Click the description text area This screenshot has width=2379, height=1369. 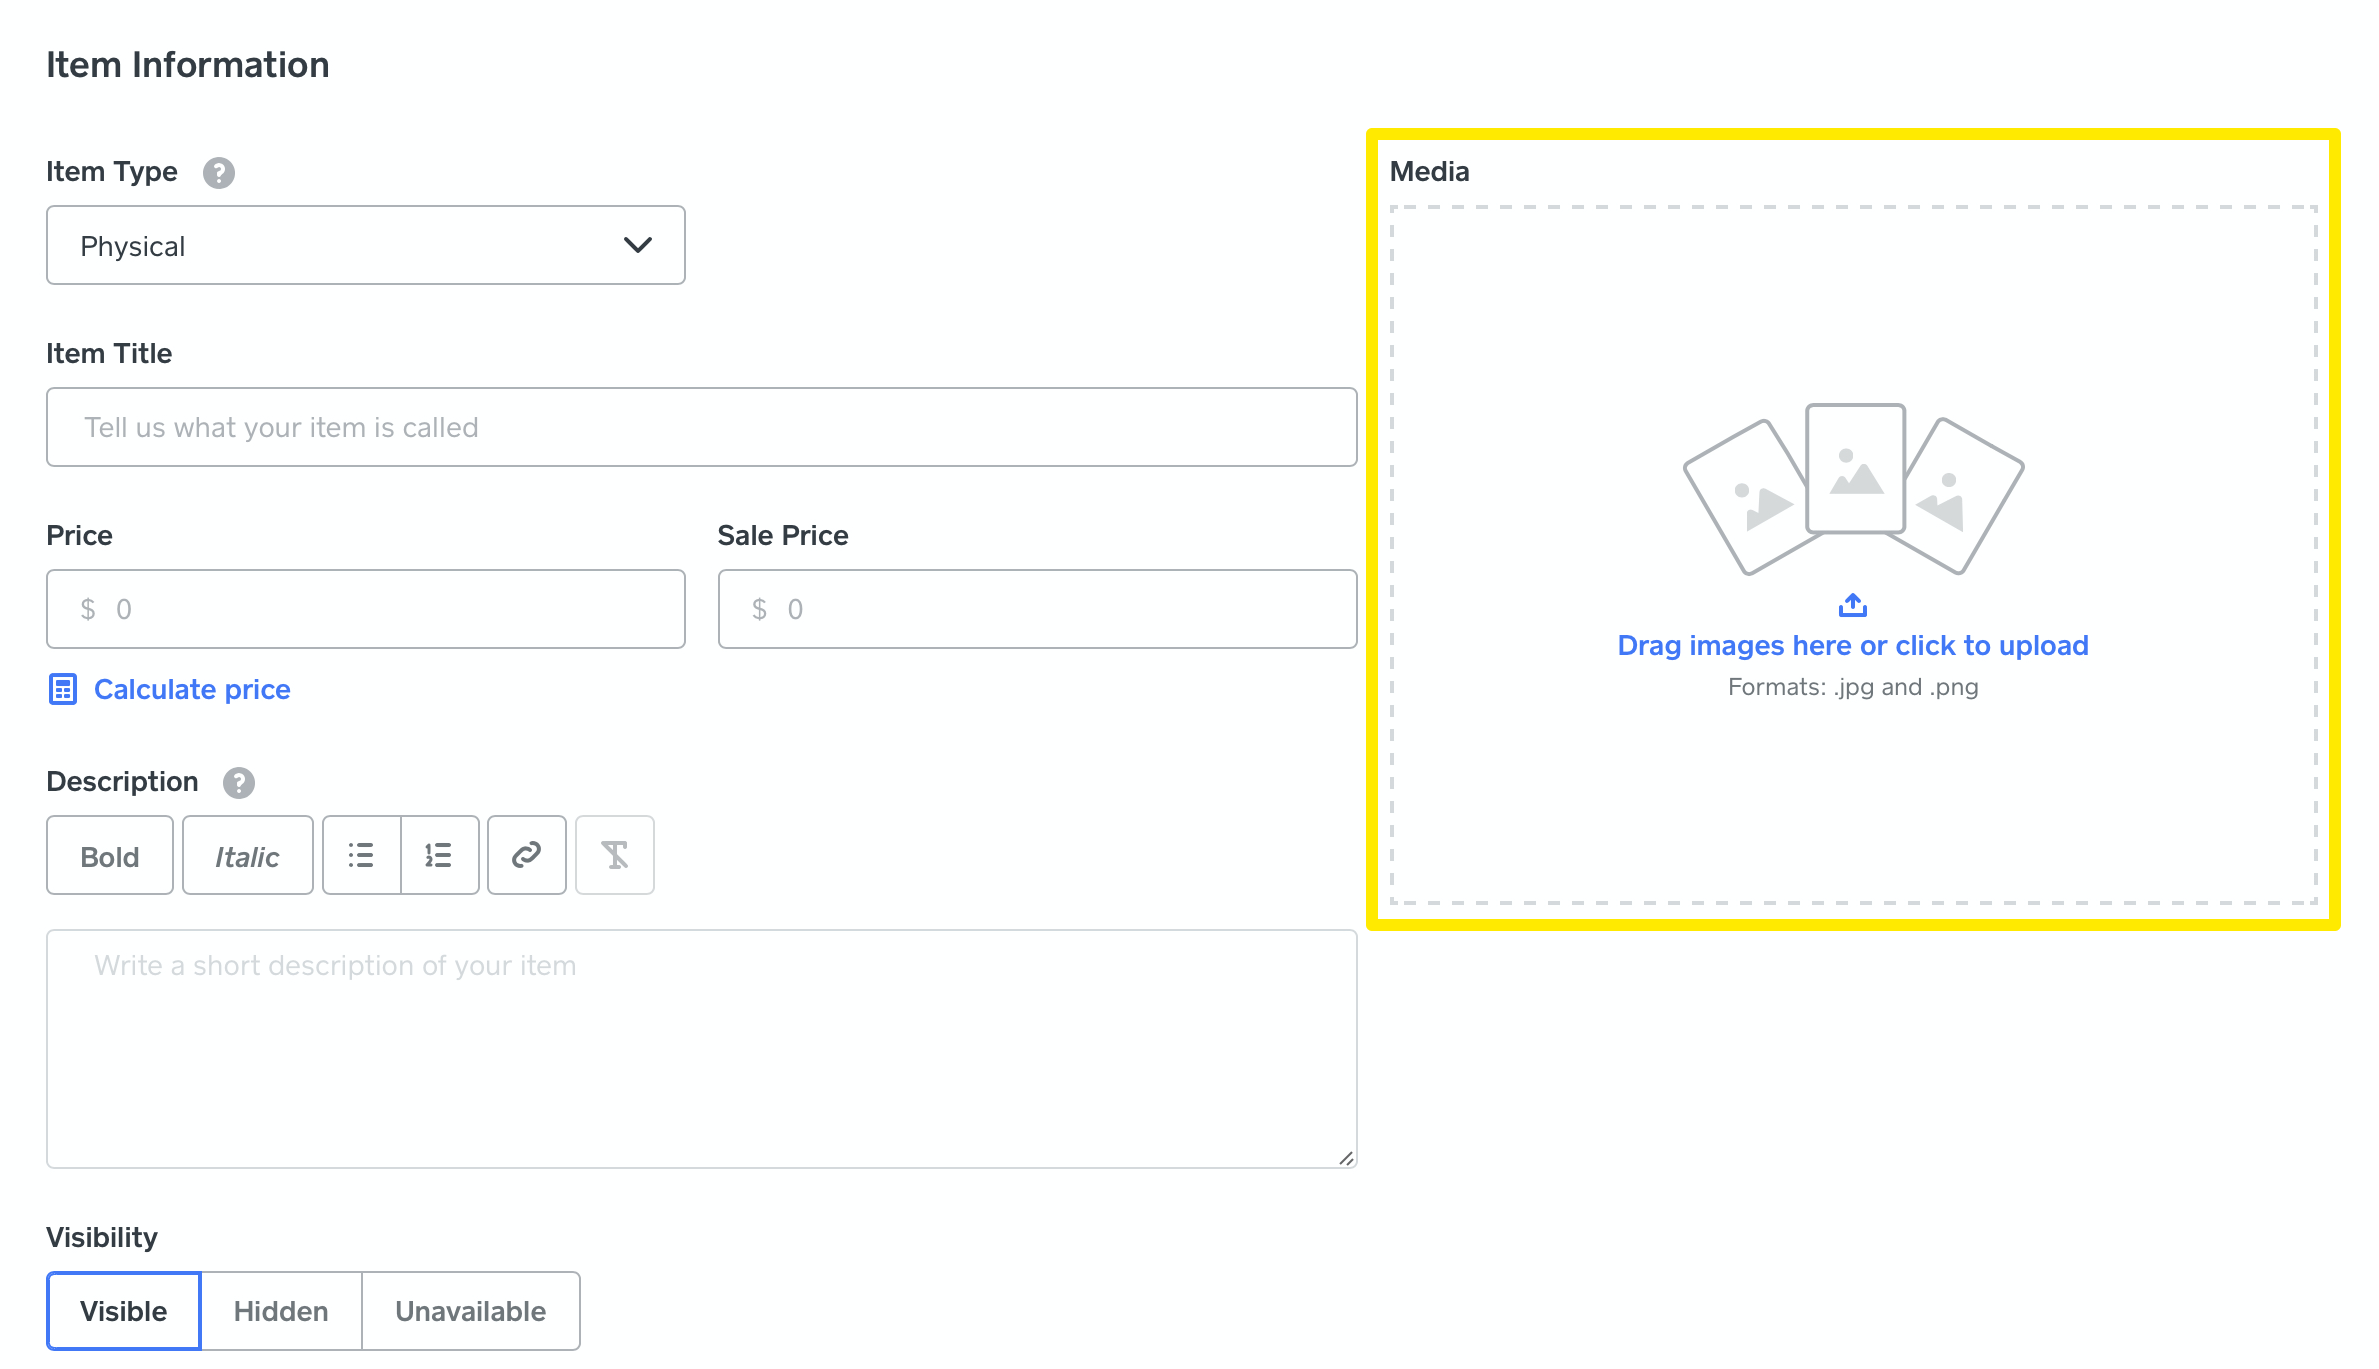pos(701,1048)
